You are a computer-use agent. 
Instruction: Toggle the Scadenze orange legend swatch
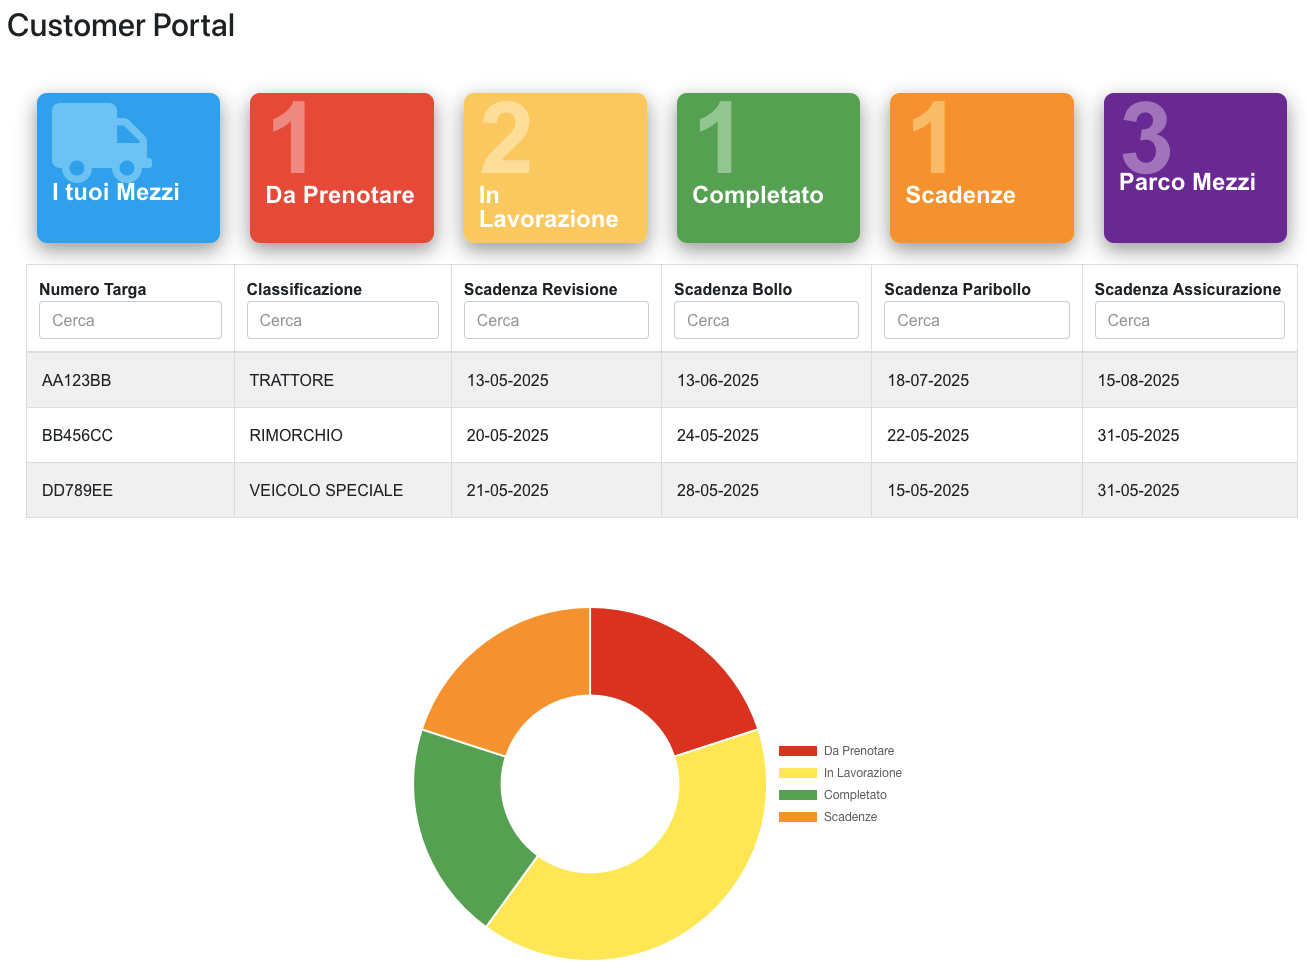(x=797, y=817)
